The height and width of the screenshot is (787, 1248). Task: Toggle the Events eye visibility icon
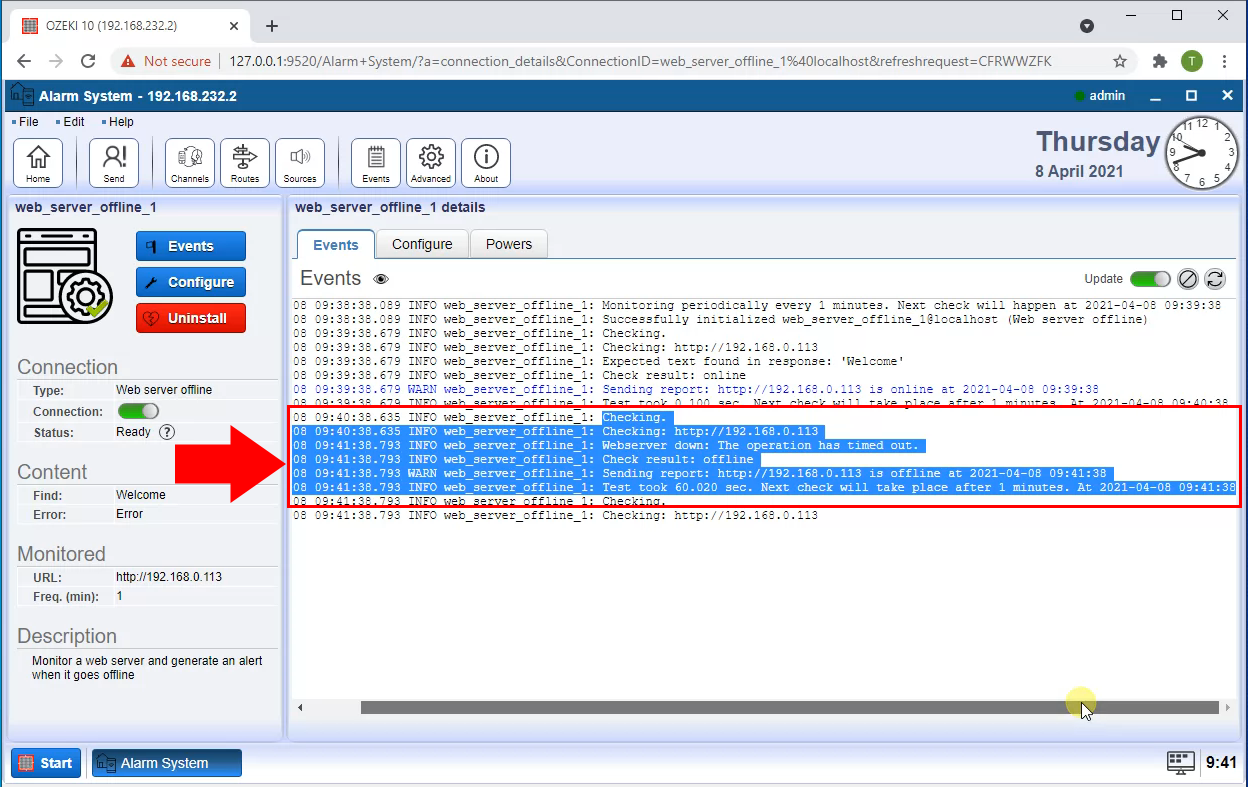(x=381, y=279)
